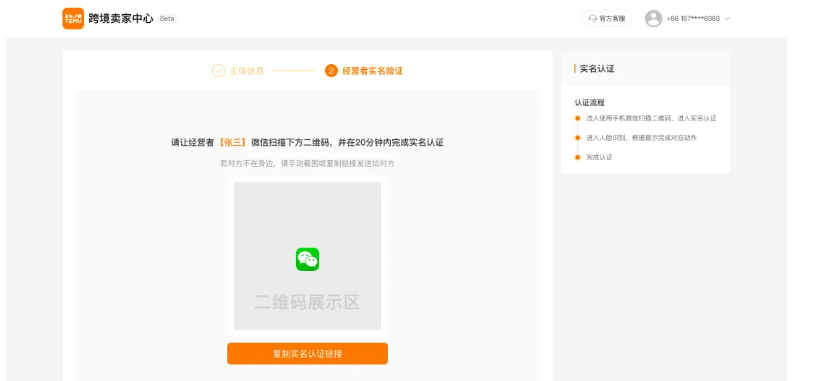
Task: Click the Beta badge
Action: pyautogui.click(x=167, y=19)
